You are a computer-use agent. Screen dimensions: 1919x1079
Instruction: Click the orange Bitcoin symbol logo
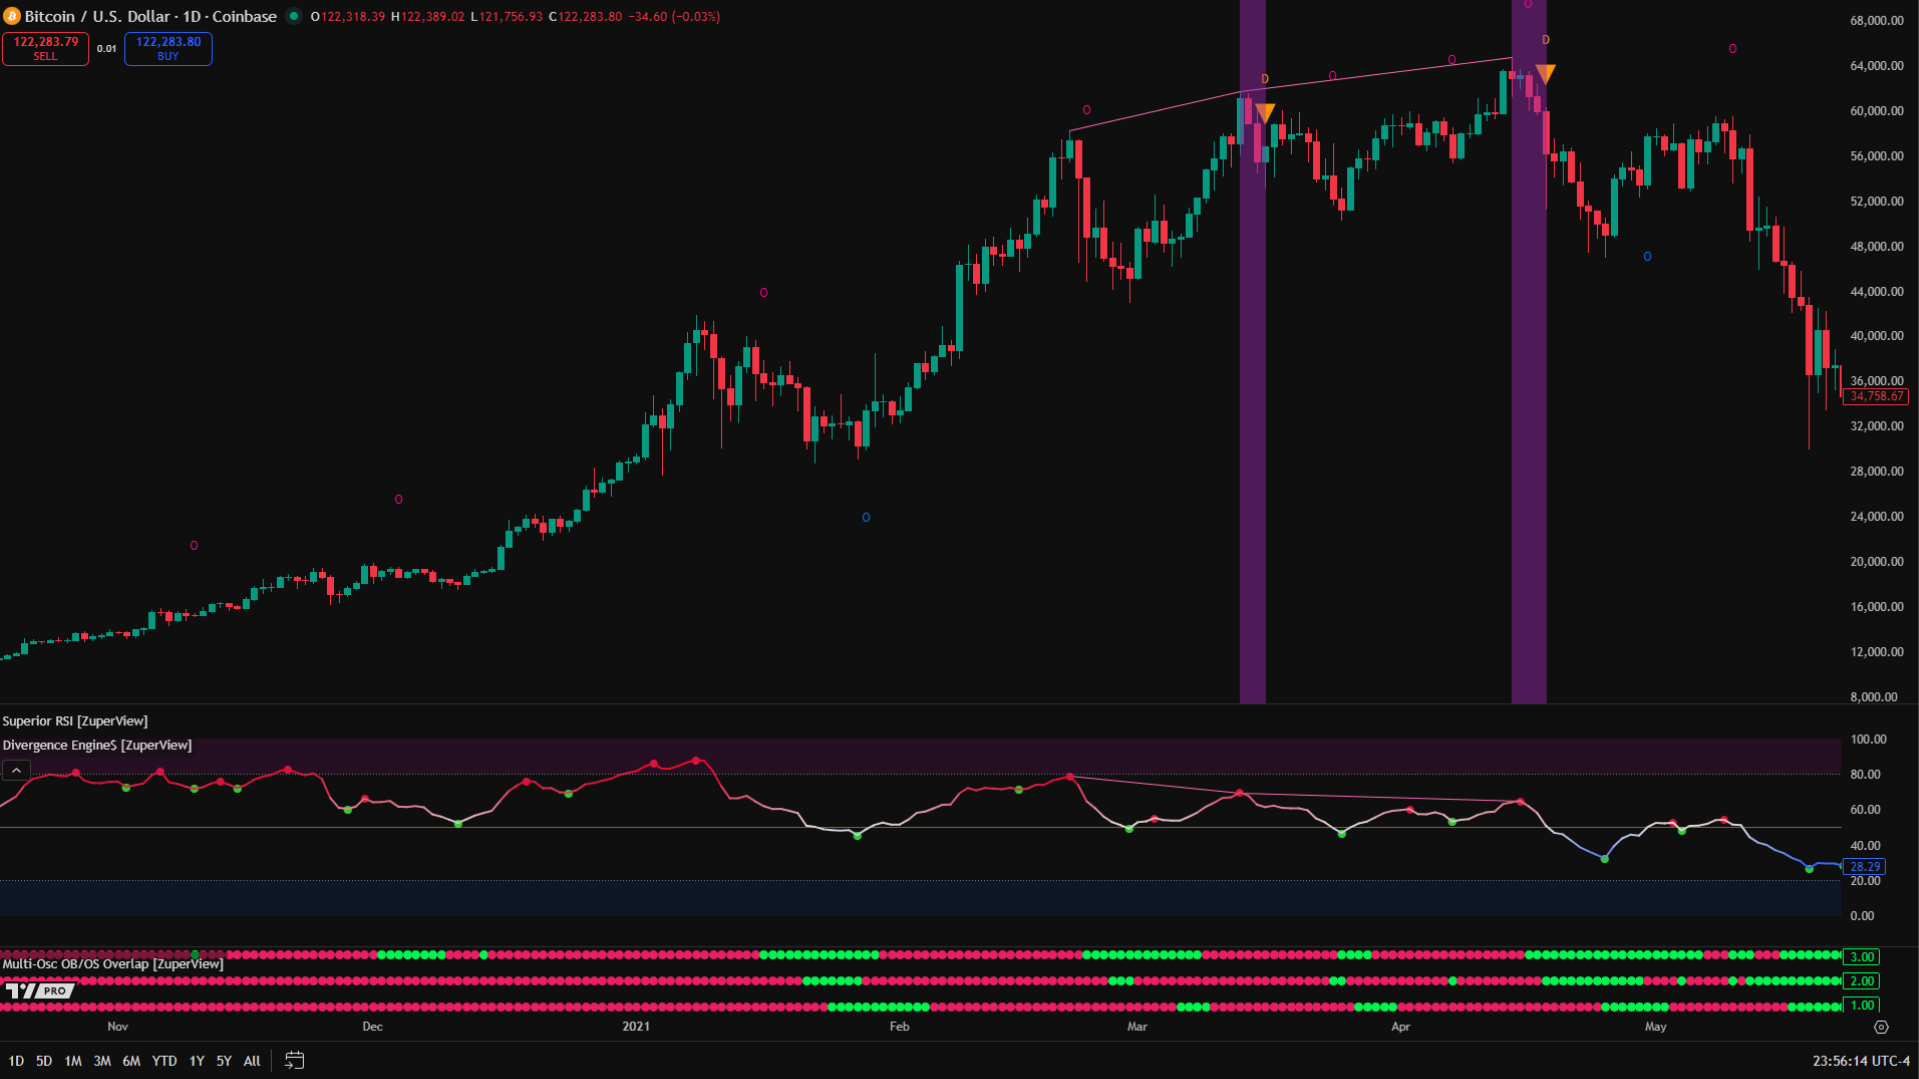click(x=12, y=17)
